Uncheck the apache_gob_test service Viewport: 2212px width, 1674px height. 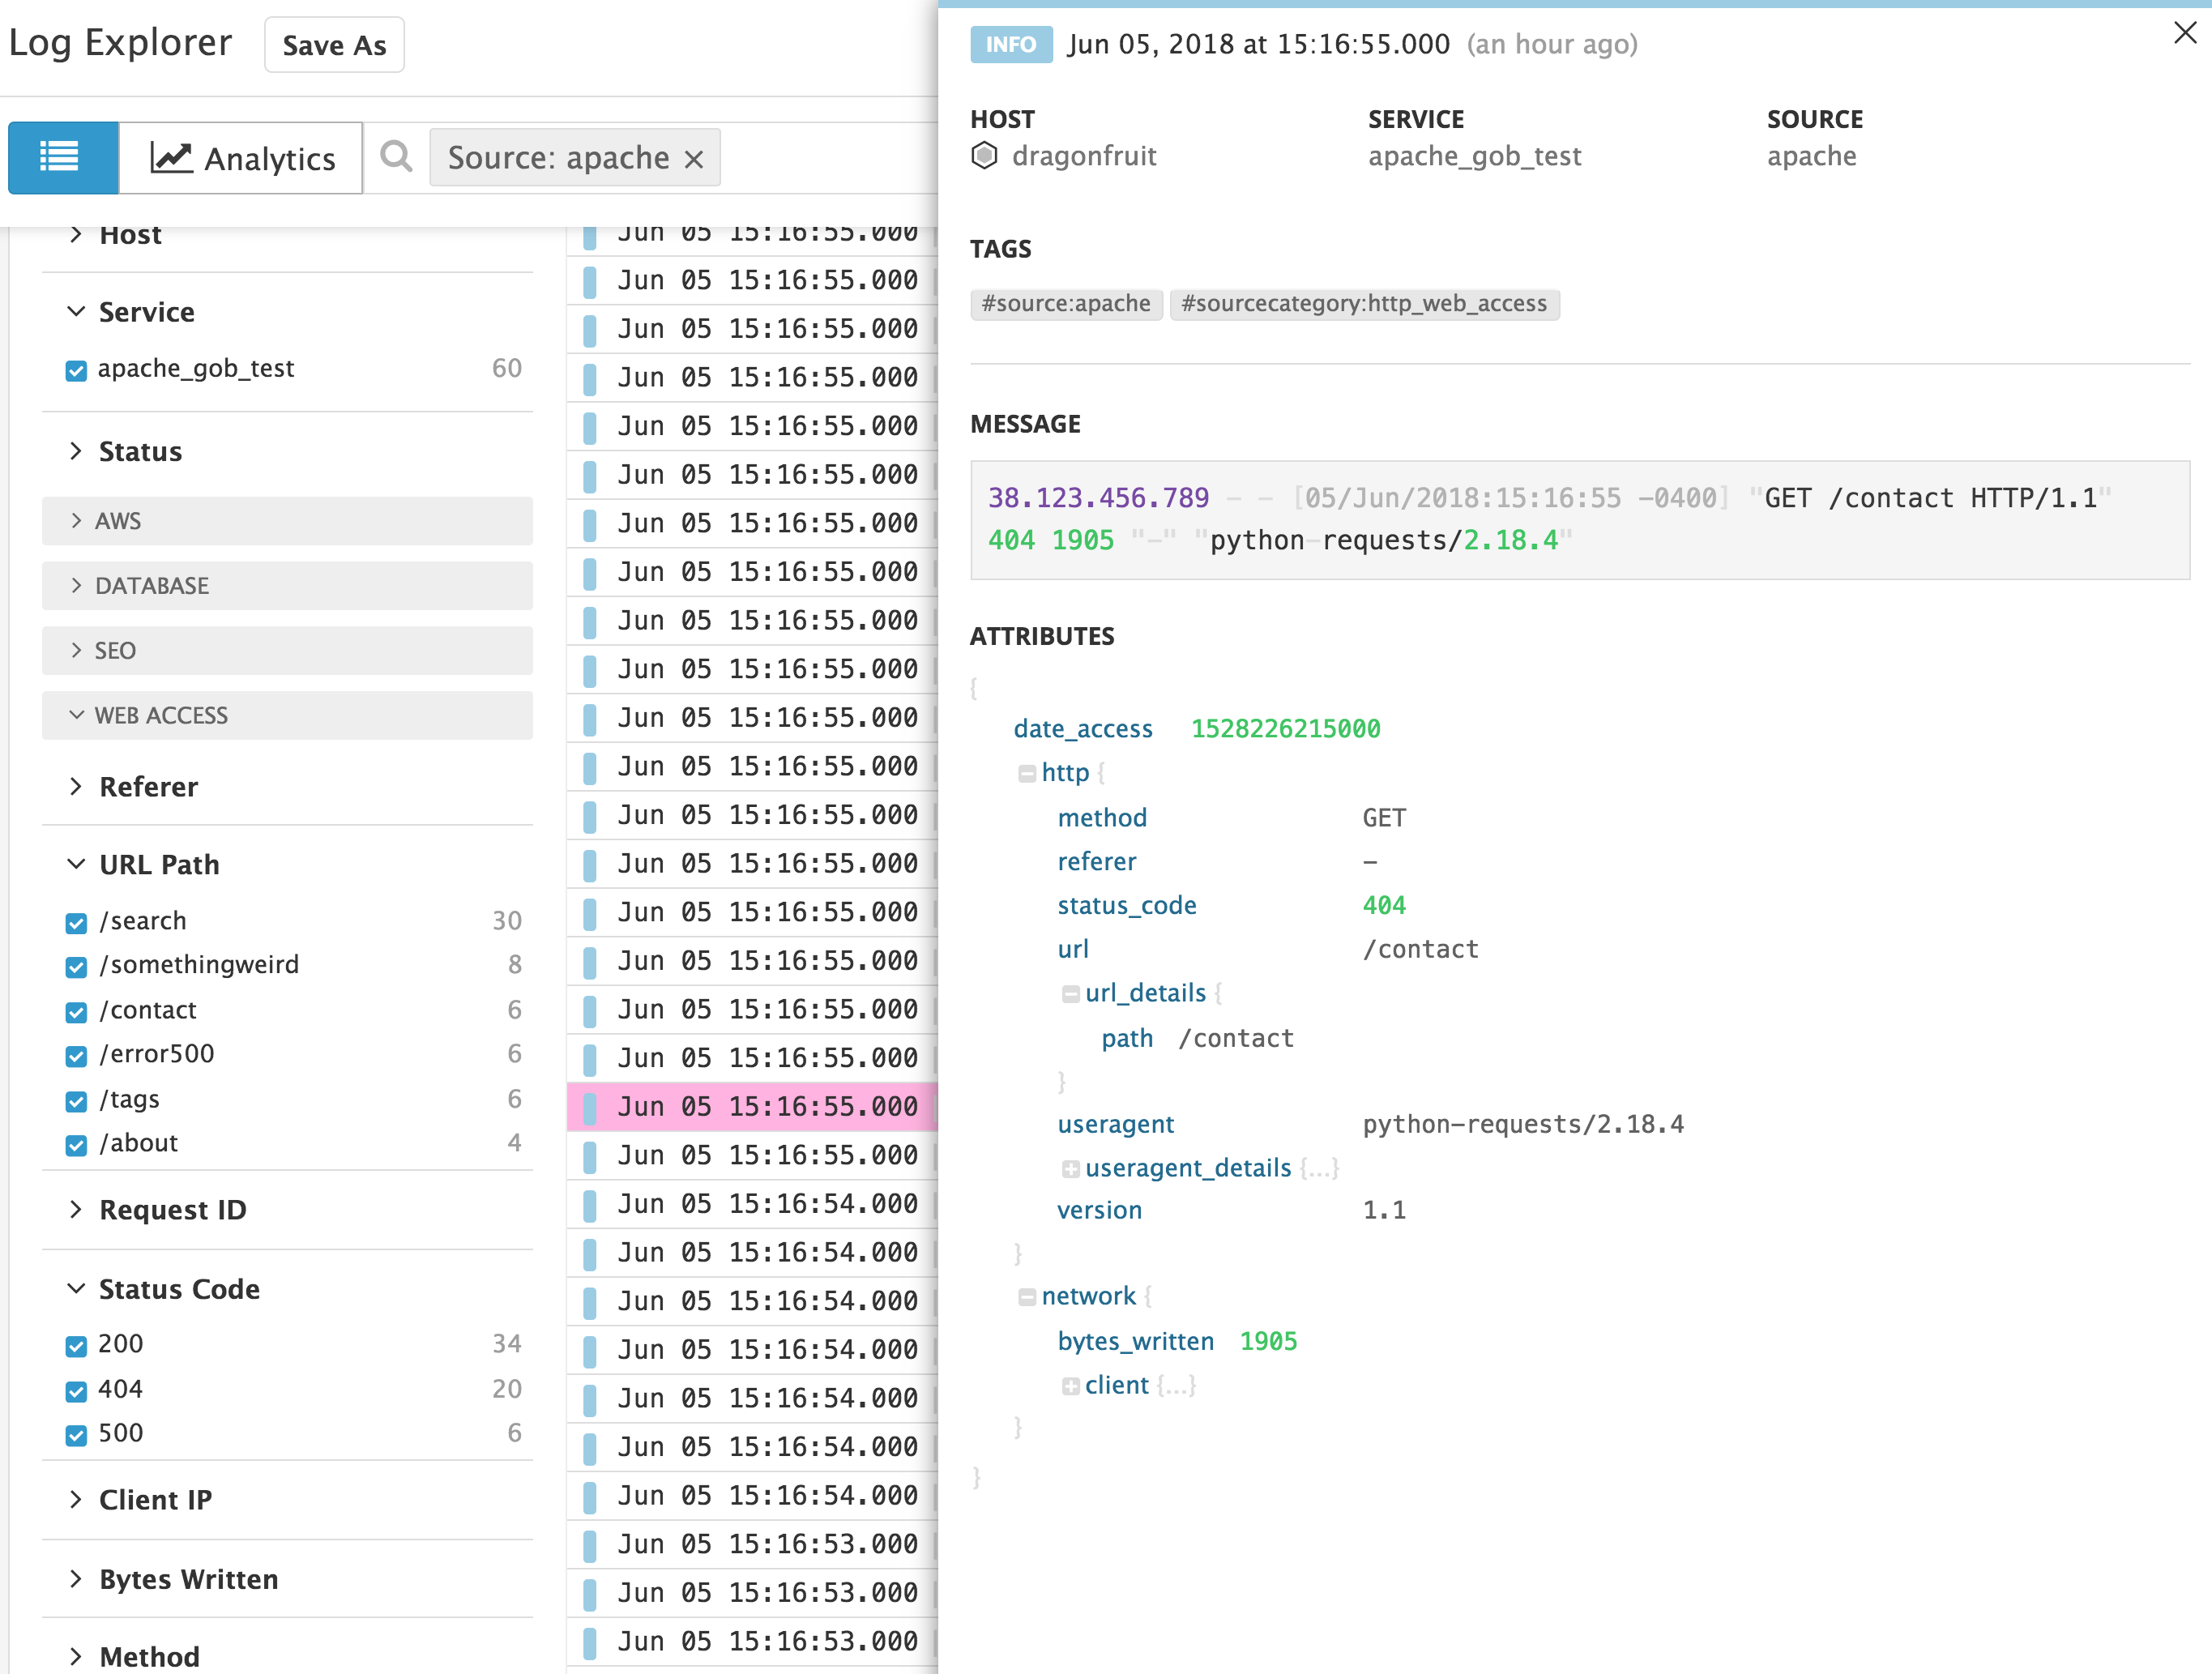76,370
